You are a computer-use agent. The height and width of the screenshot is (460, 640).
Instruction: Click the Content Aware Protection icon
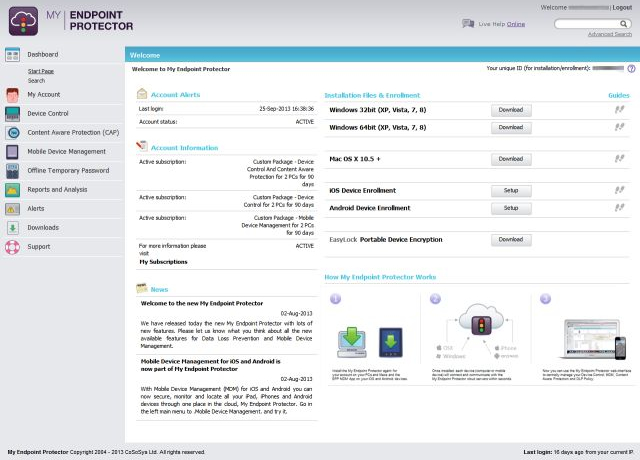tap(13, 133)
